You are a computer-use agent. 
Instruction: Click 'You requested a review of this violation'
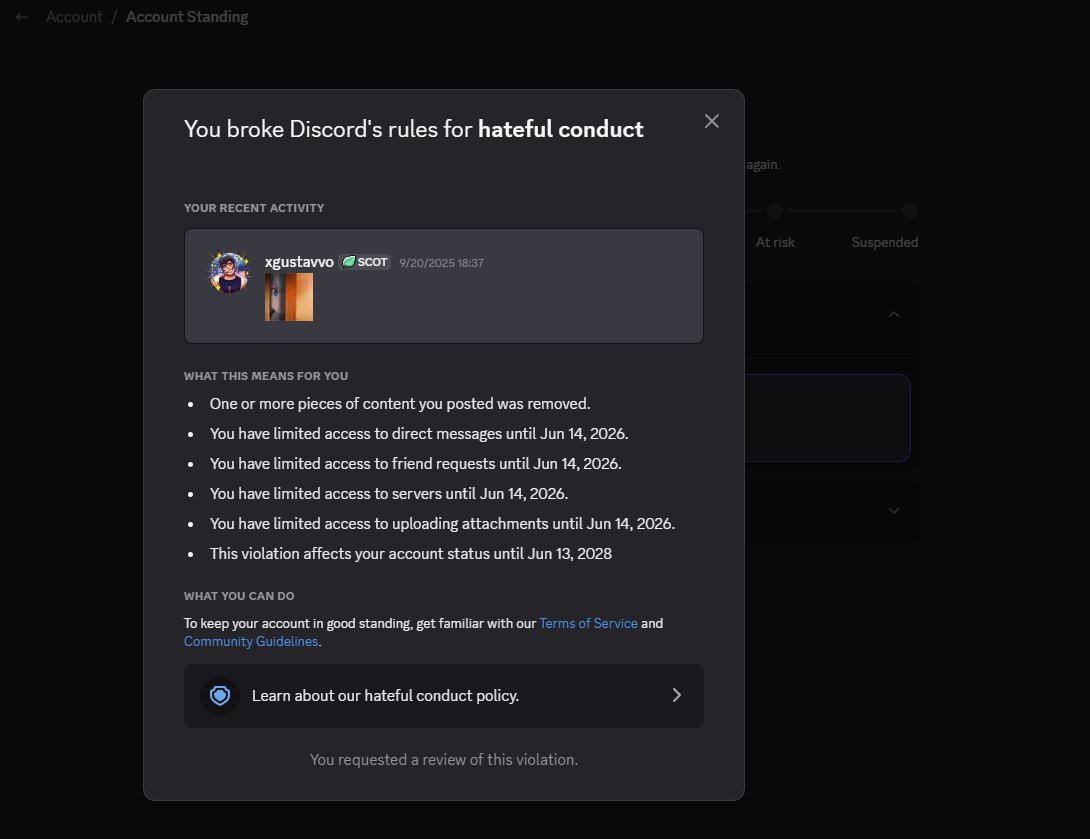(x=444, y=760)
